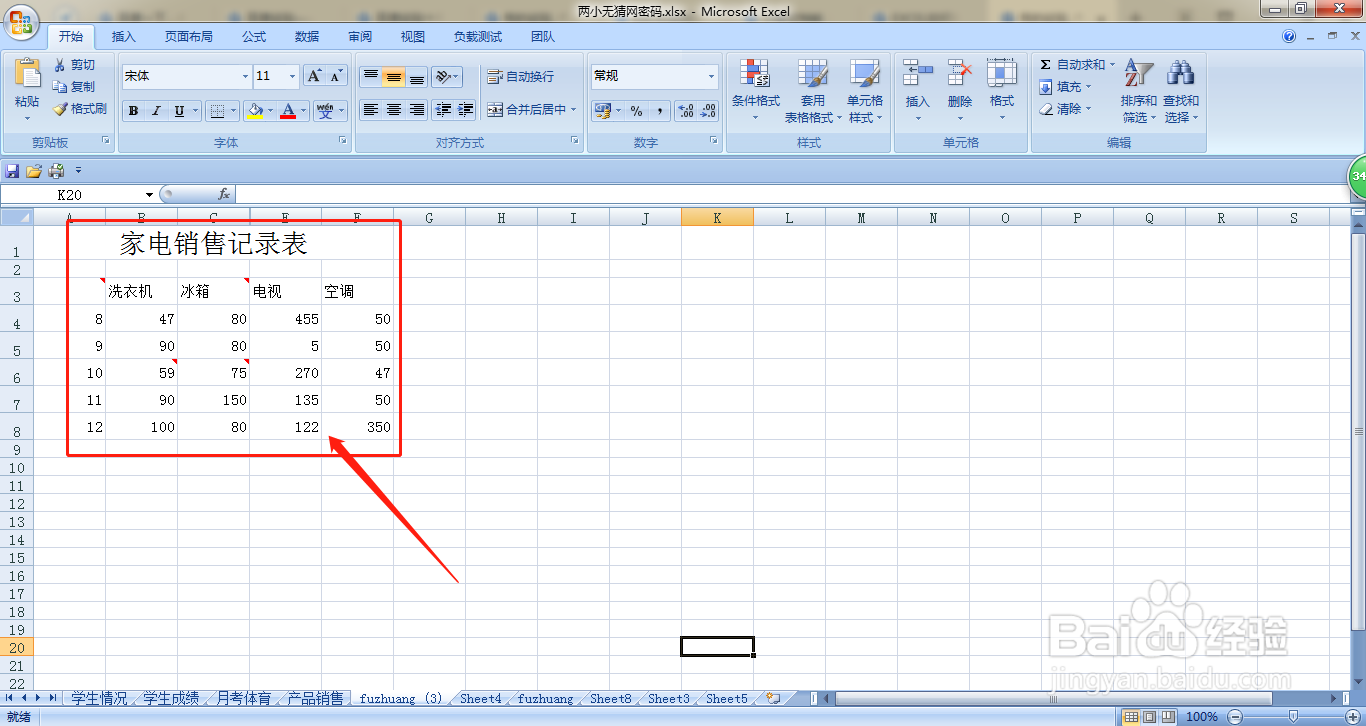Click the decrease decimal icon

(x=707, y=111)
